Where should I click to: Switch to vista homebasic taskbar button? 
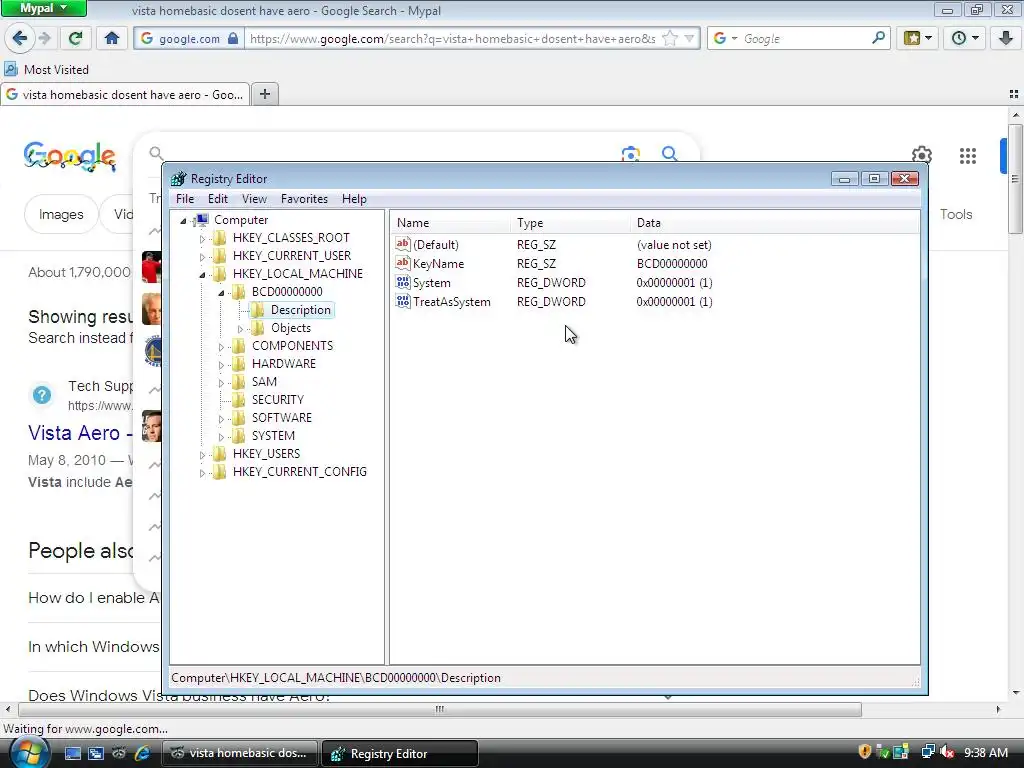click(x=240, y=753)
